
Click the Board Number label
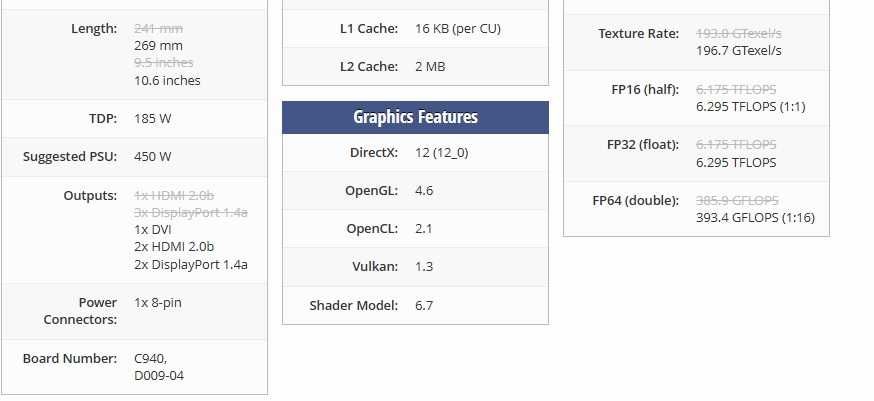coord(70,358)
